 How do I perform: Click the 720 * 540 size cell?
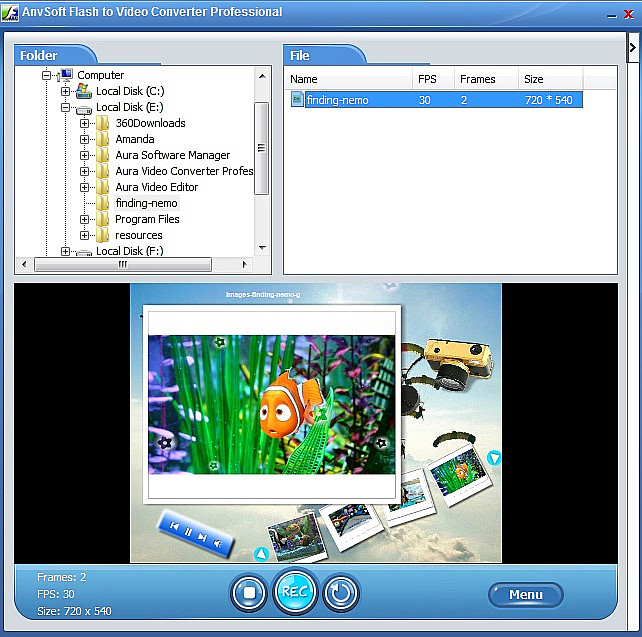549,100
